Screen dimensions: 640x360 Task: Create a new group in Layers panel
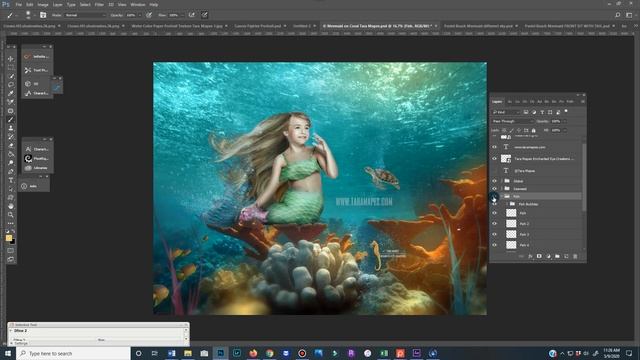[x=557, y=256]
